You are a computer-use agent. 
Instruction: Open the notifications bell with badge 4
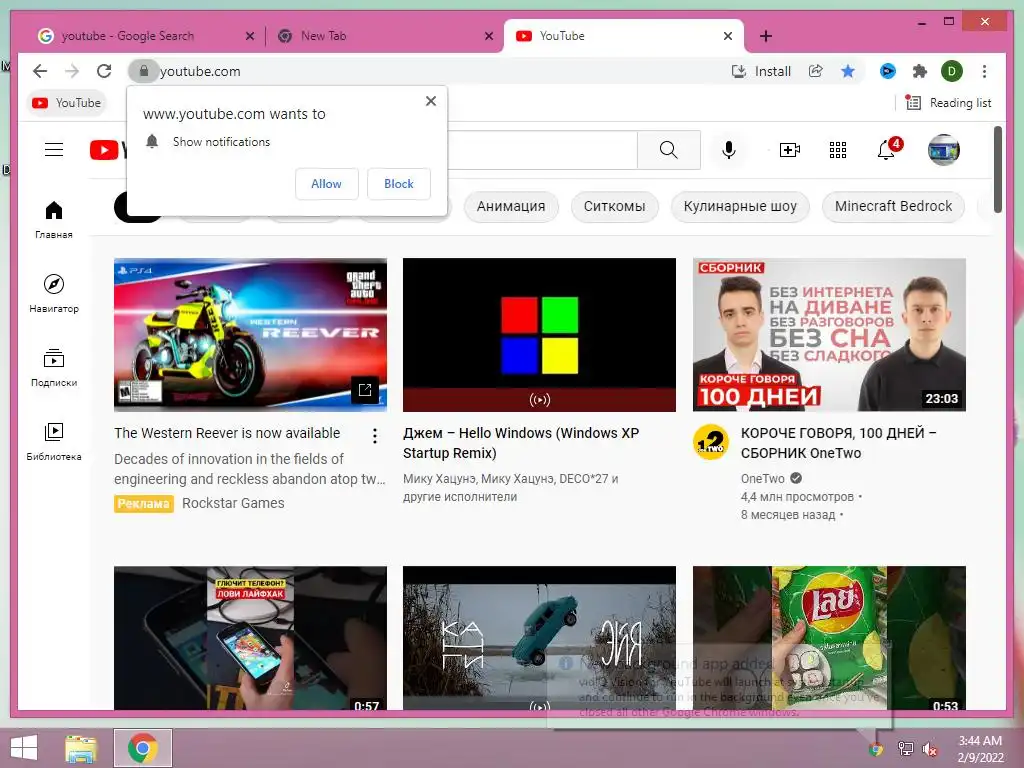[x=888, y=149]
